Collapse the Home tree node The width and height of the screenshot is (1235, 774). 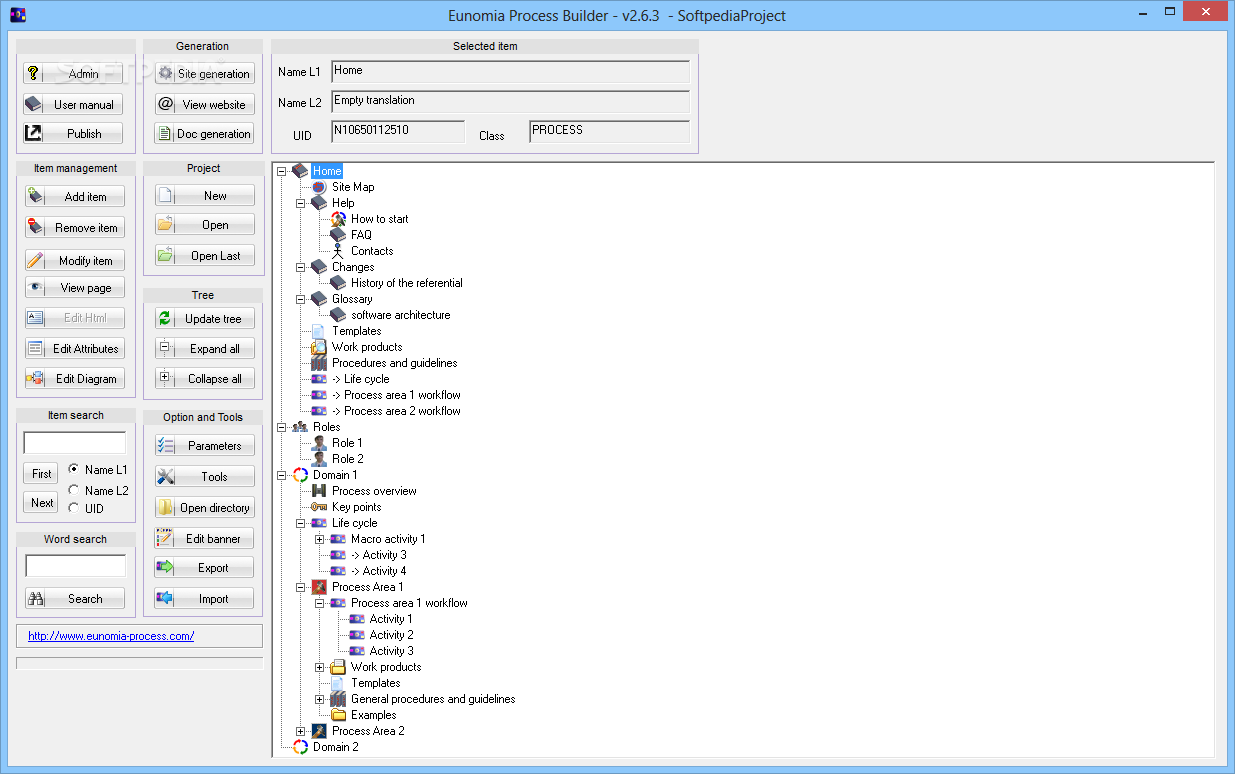click(282, 171)
